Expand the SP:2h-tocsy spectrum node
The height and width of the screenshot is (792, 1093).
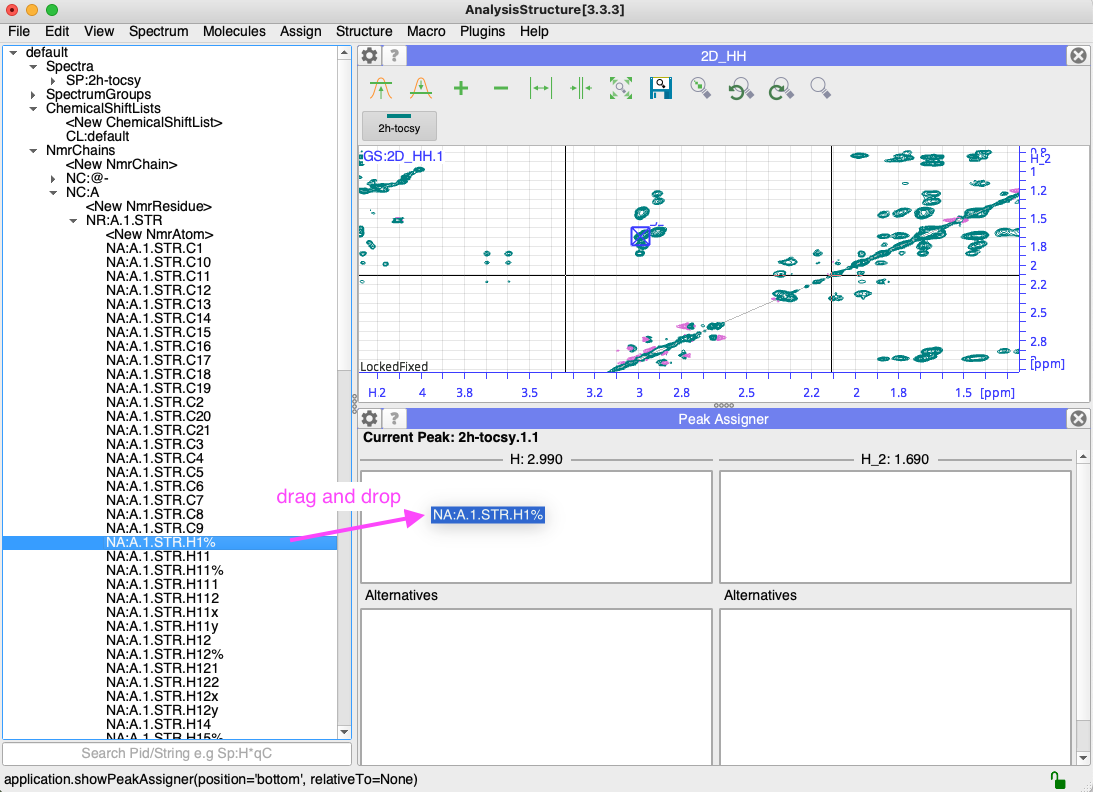click(x=53, y=81)
